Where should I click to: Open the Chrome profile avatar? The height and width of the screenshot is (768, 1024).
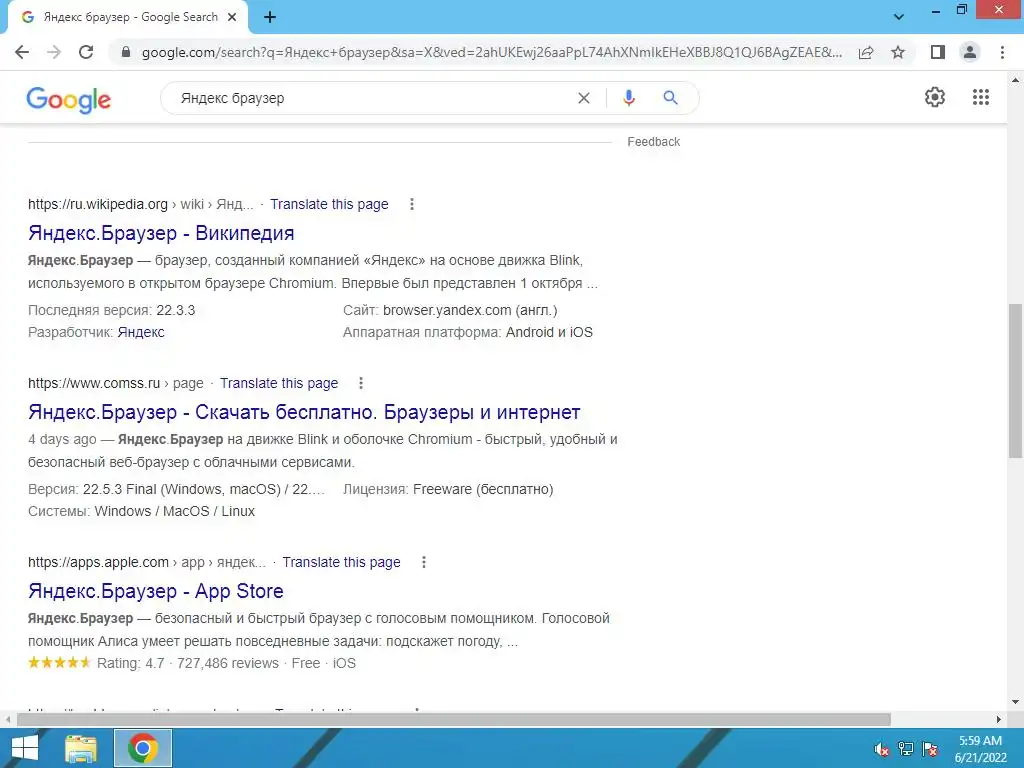pos(970,52)
